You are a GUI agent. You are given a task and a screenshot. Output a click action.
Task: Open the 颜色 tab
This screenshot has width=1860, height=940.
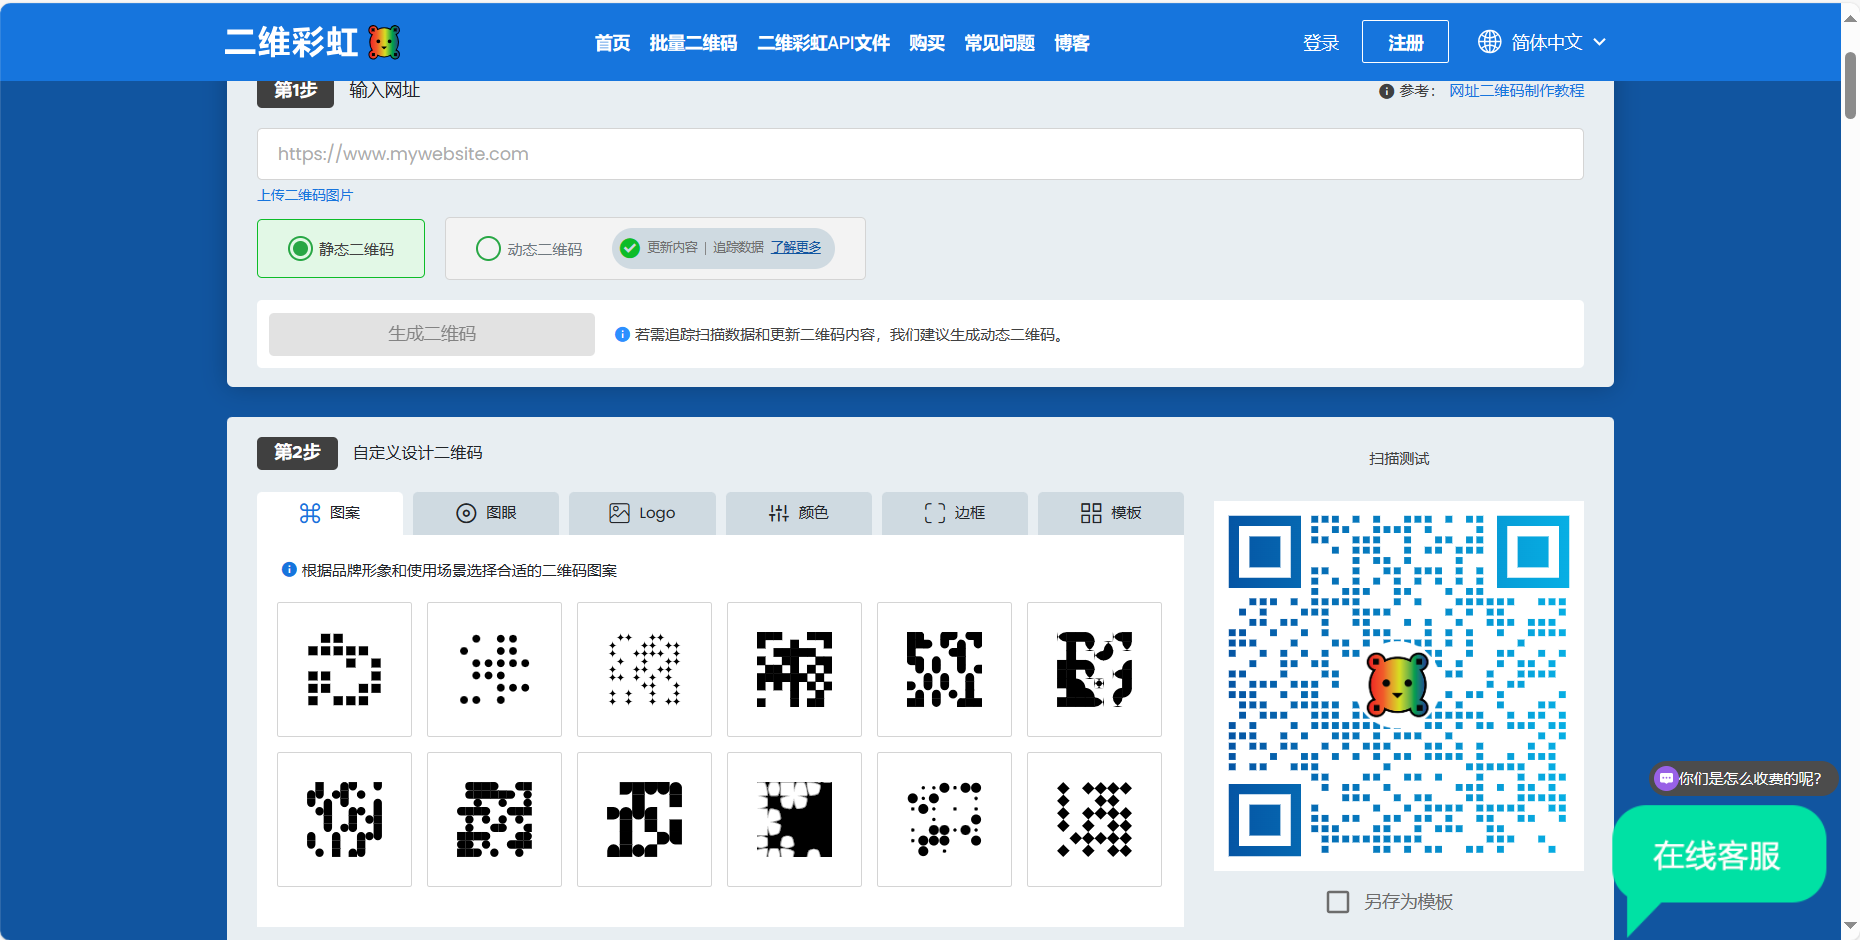click(798, 513)
